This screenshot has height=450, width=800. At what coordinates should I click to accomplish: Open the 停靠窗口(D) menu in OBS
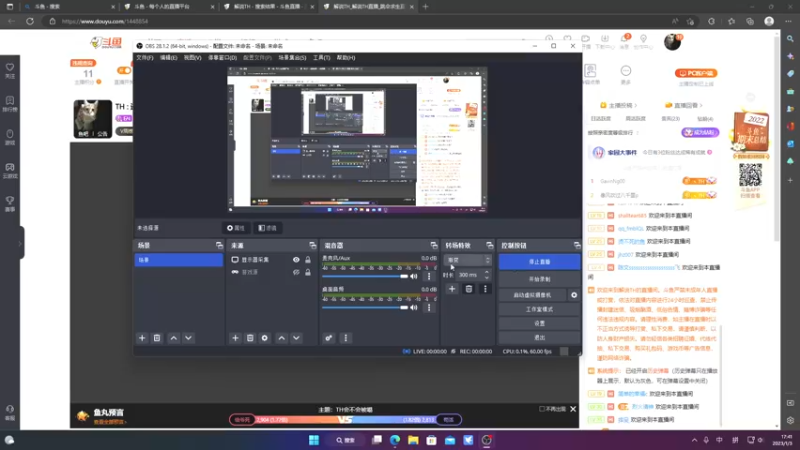[x=222, y=58]
